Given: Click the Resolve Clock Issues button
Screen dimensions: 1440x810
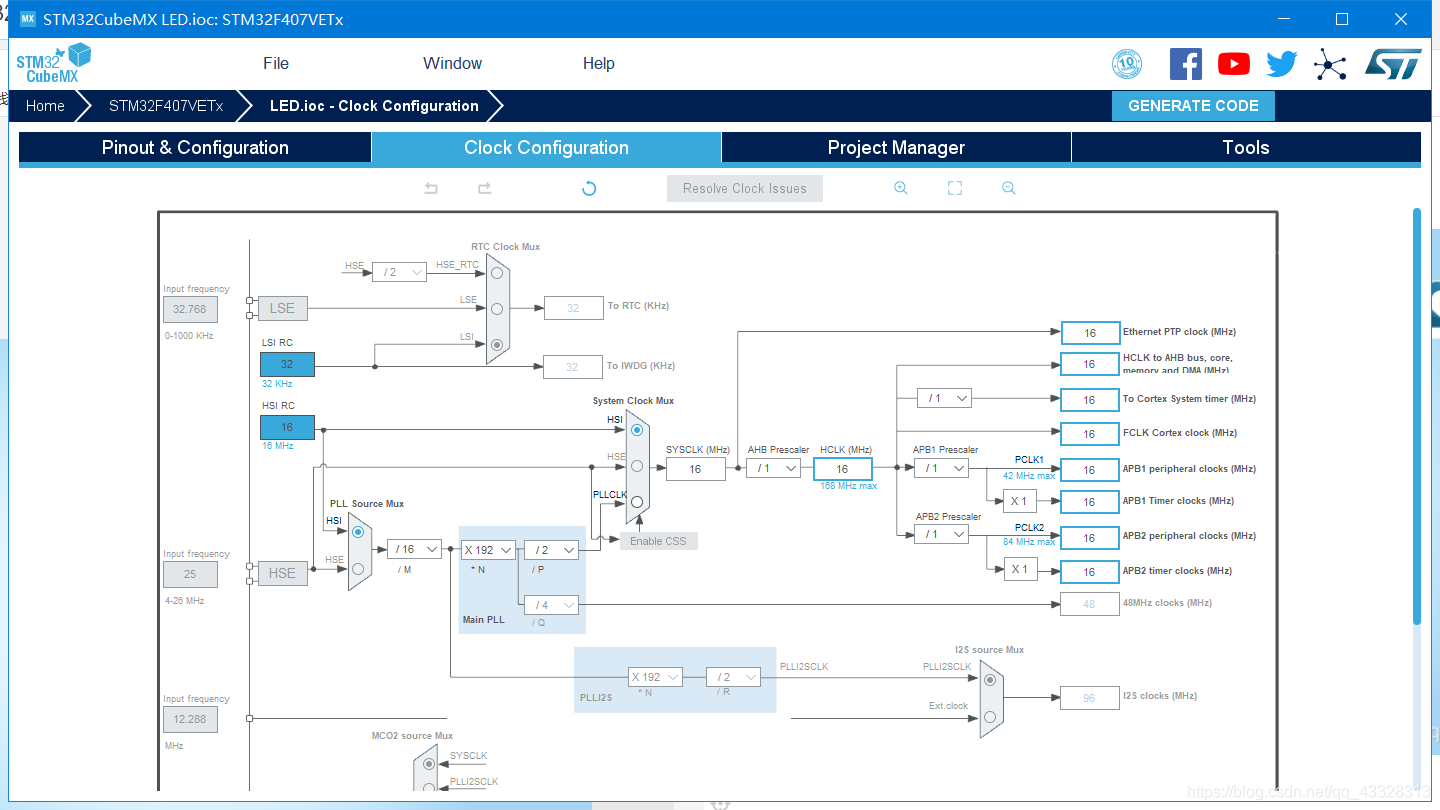Looking at the screenshot, I should [745, 188].
